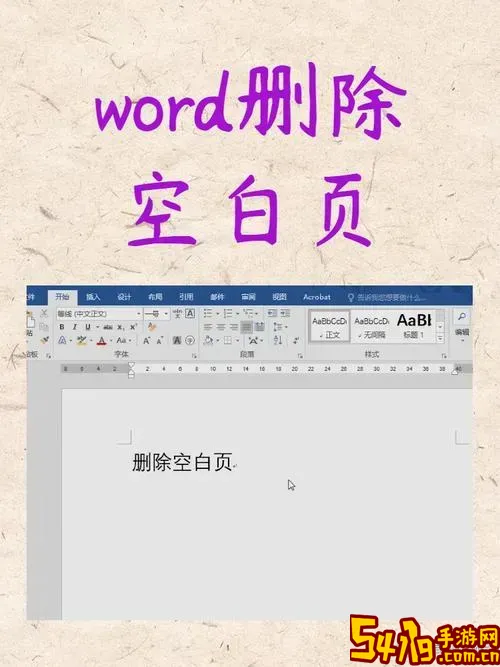Click the Tell Me search box
This screenshot has height=667, width=500.
click(x=387, y=297)
